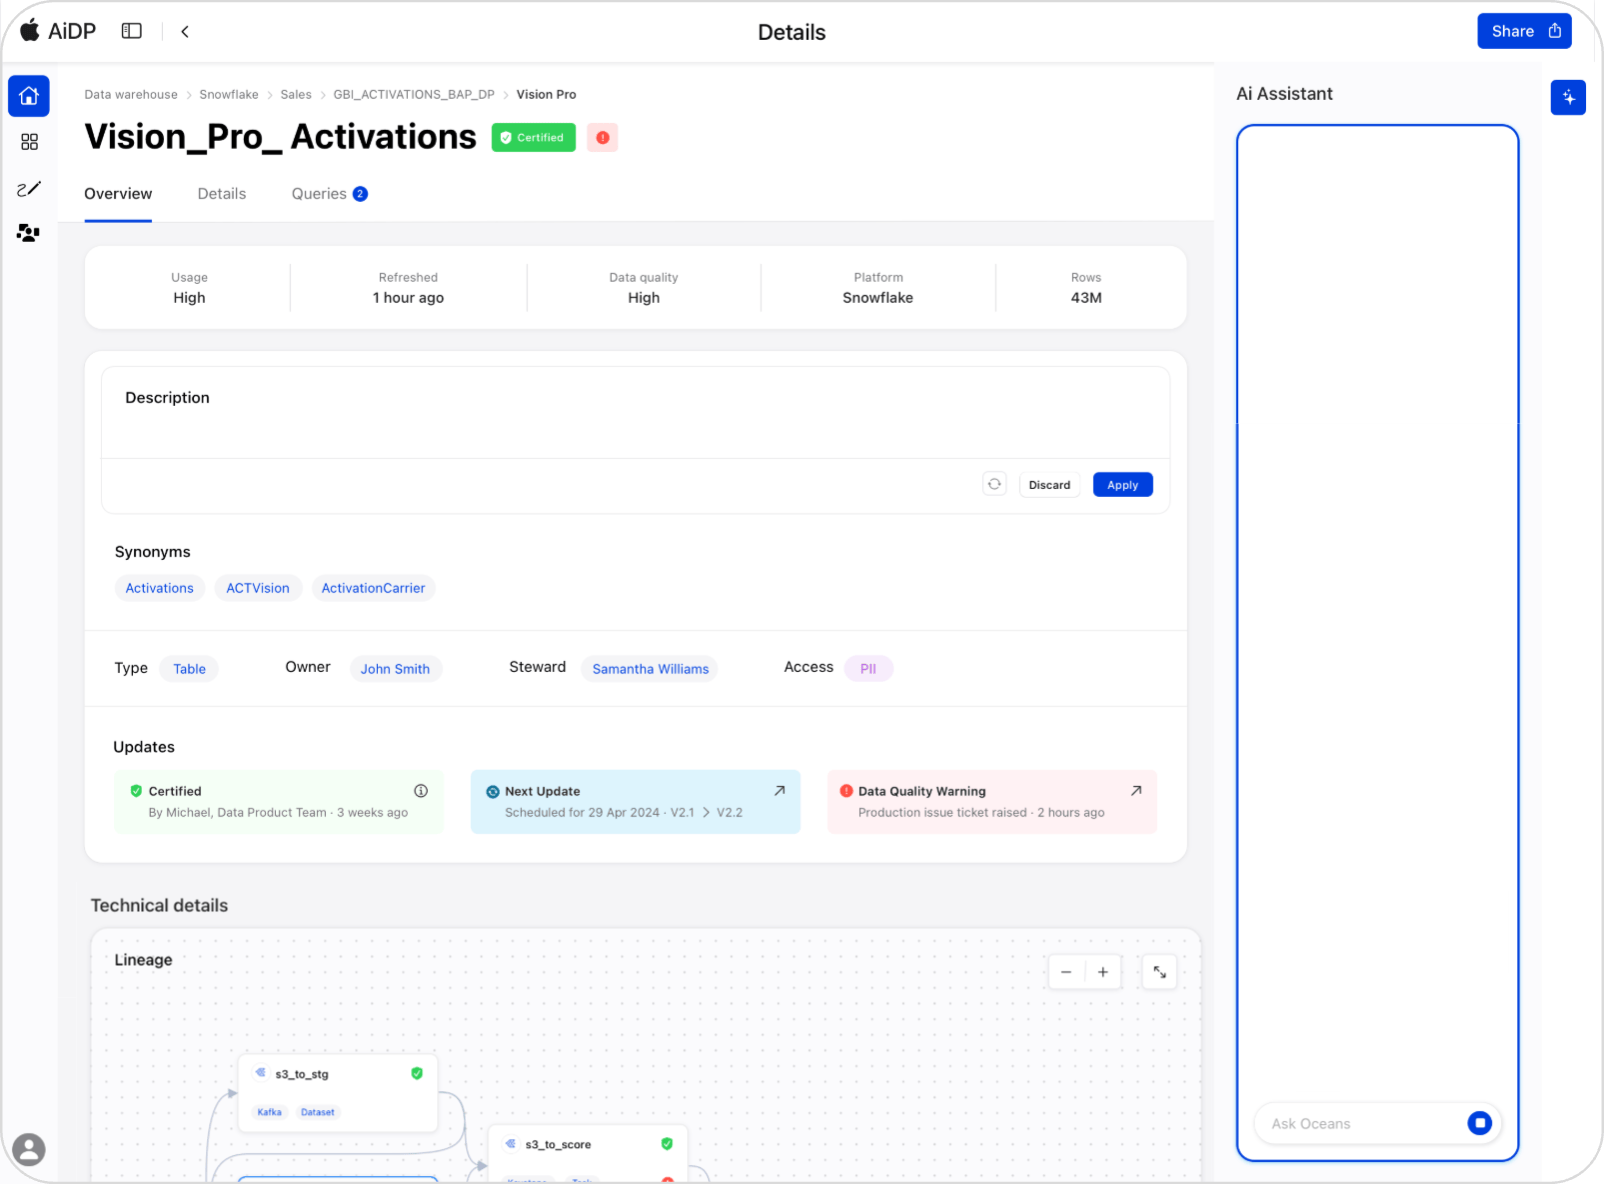Click the Refreshed 1 hour ago stat
The image size is (1604, 1184).
pos(408,288)
